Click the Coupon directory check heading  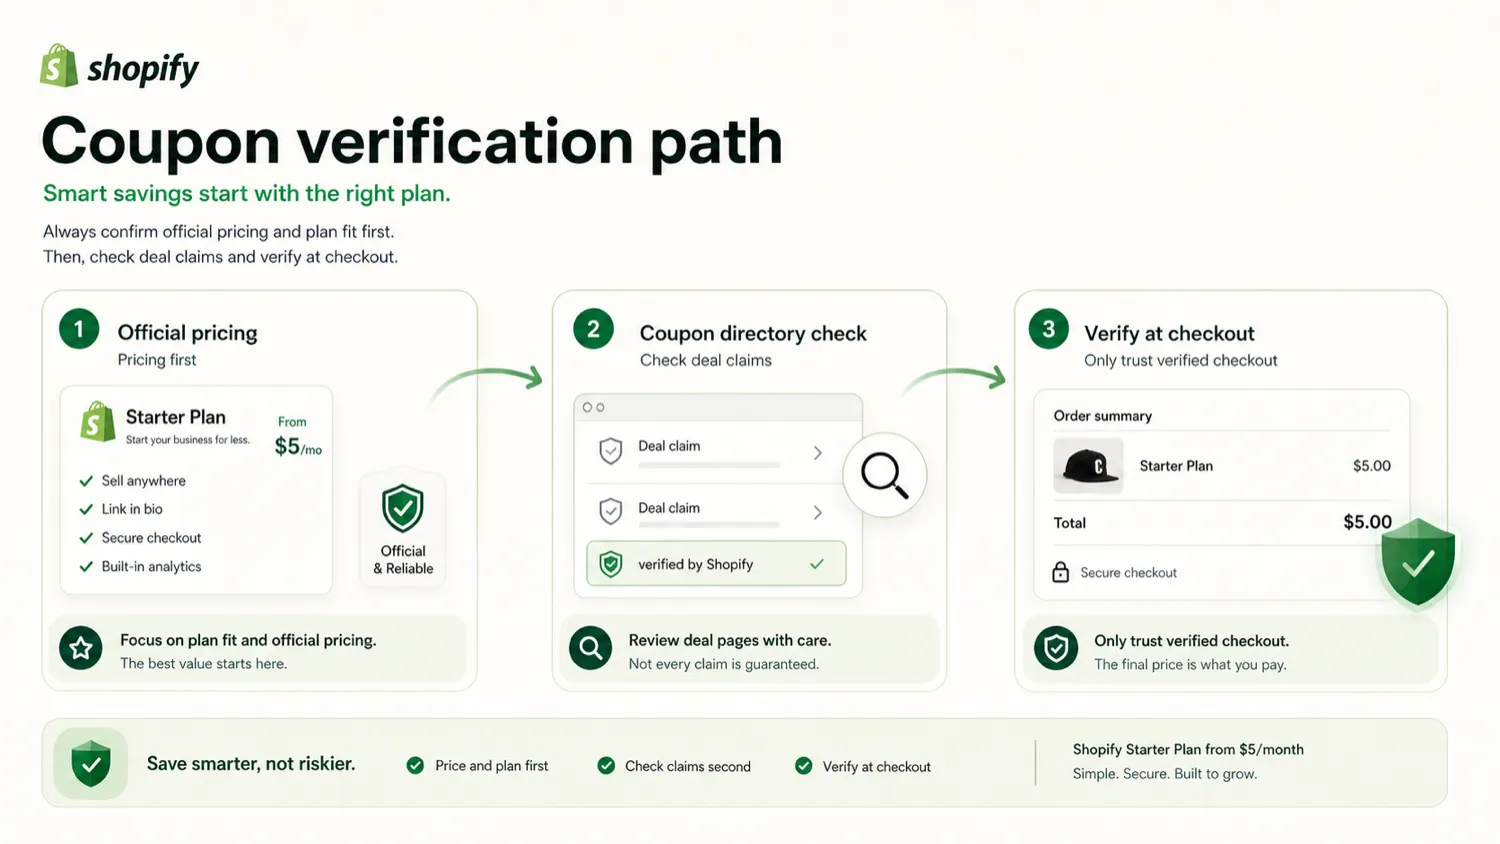(753, 333)
